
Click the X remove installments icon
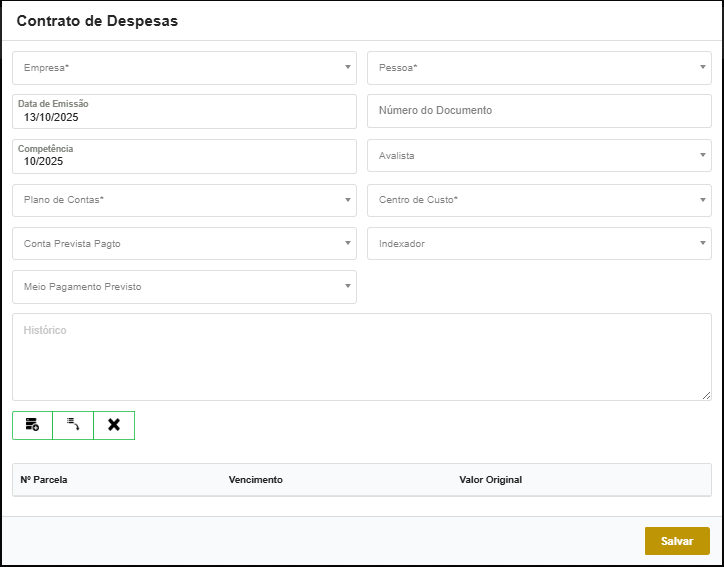(x=114, y=425)
